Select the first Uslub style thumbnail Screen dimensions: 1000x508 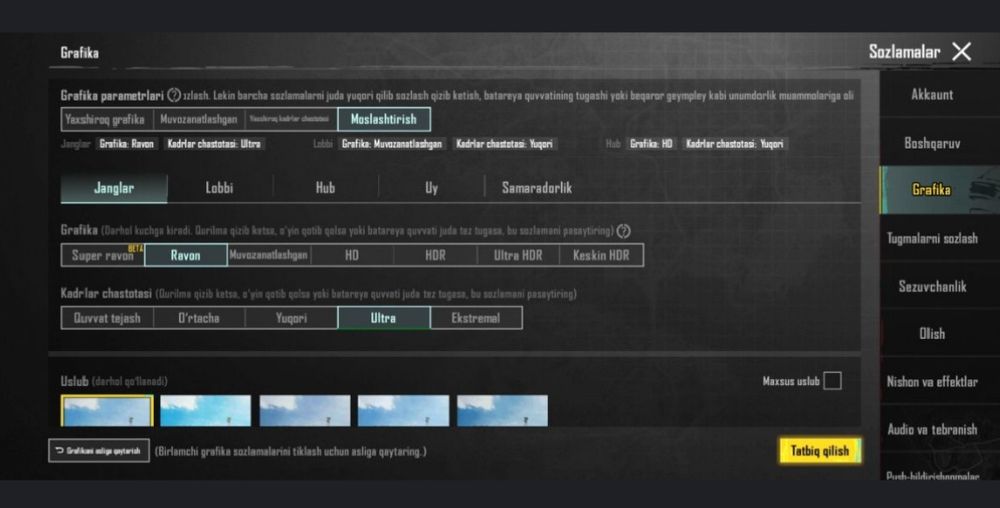(x=107, y=410)
